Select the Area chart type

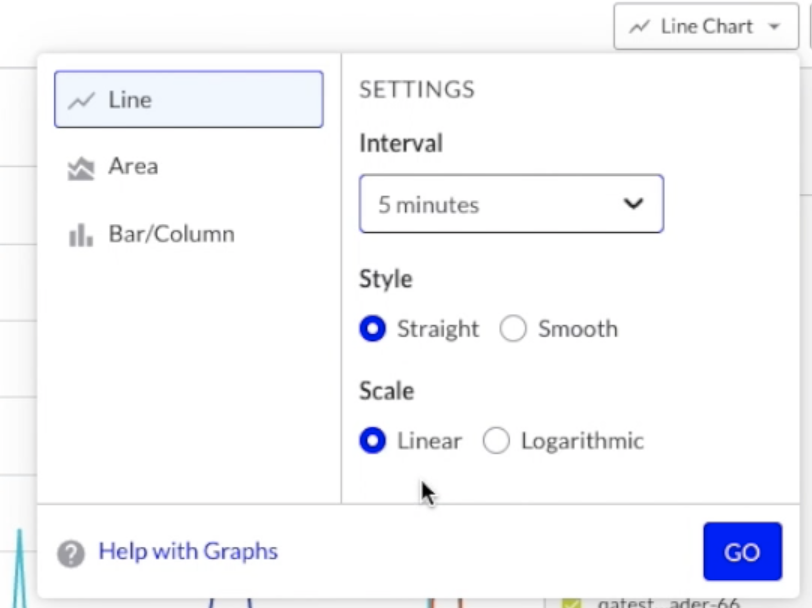tap(133, 167)
